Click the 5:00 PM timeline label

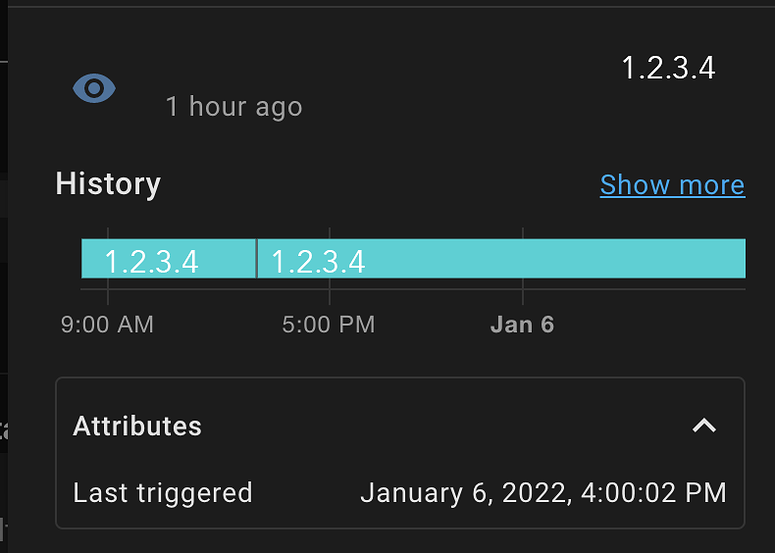(x=328, y=325)
